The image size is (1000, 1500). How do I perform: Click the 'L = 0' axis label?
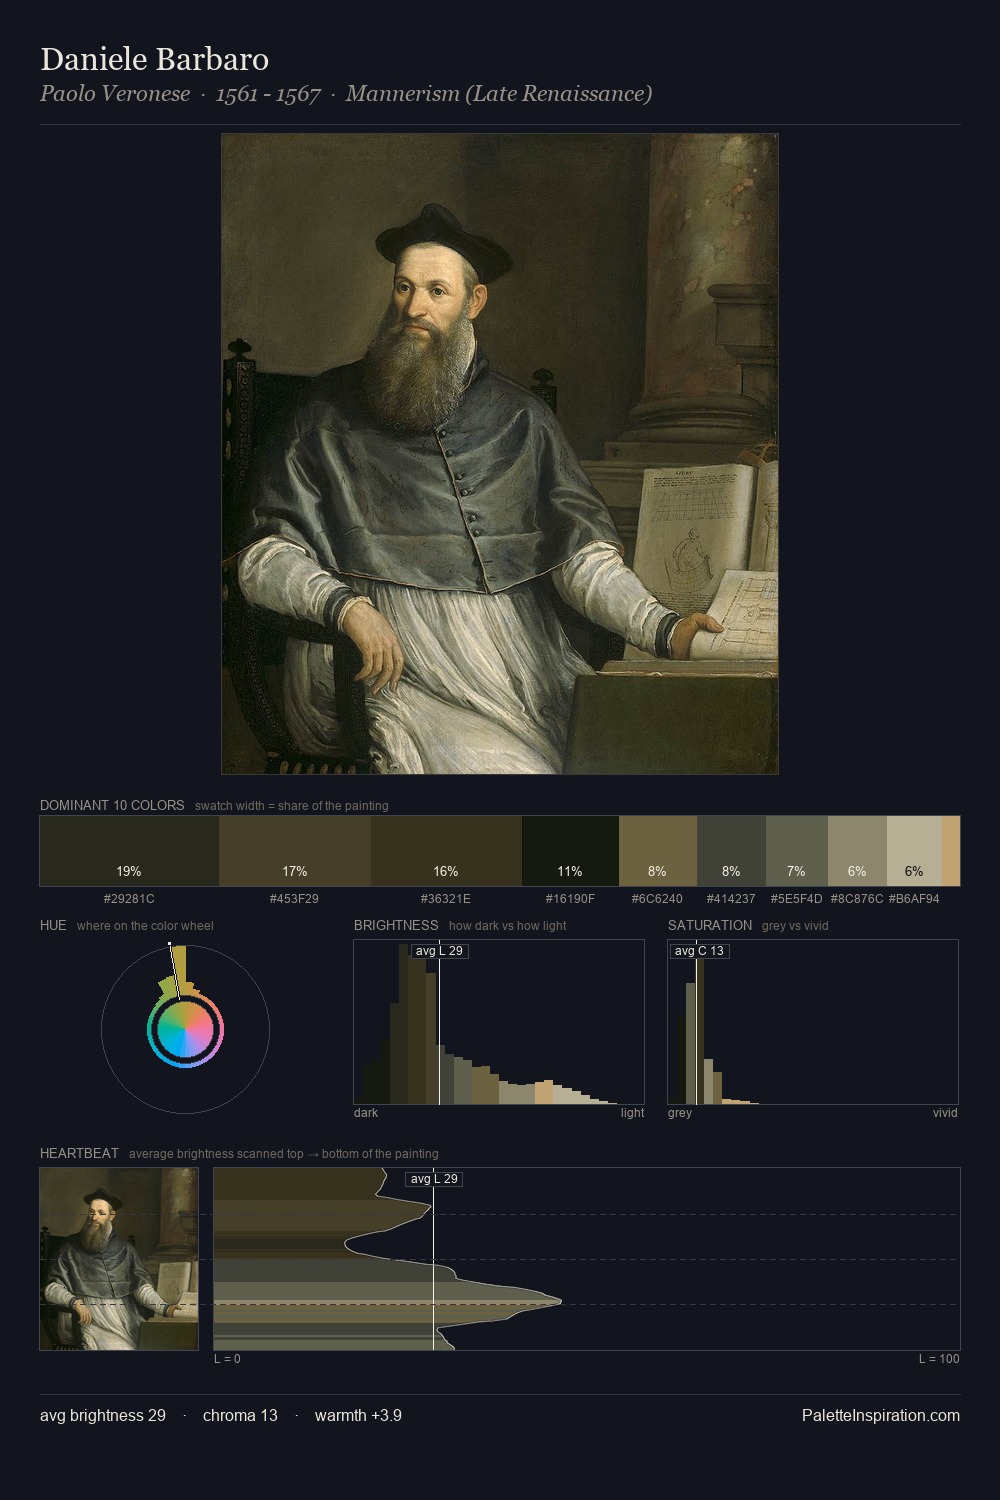[227, 1359]
